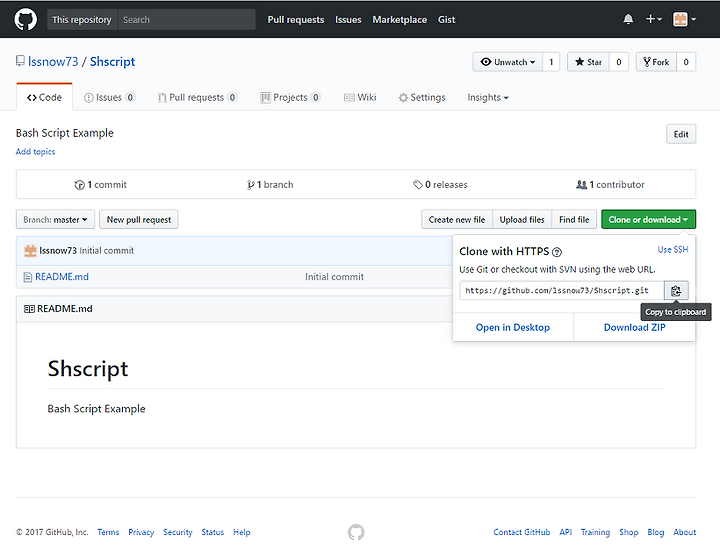Open the API footer link

[565, 532]
